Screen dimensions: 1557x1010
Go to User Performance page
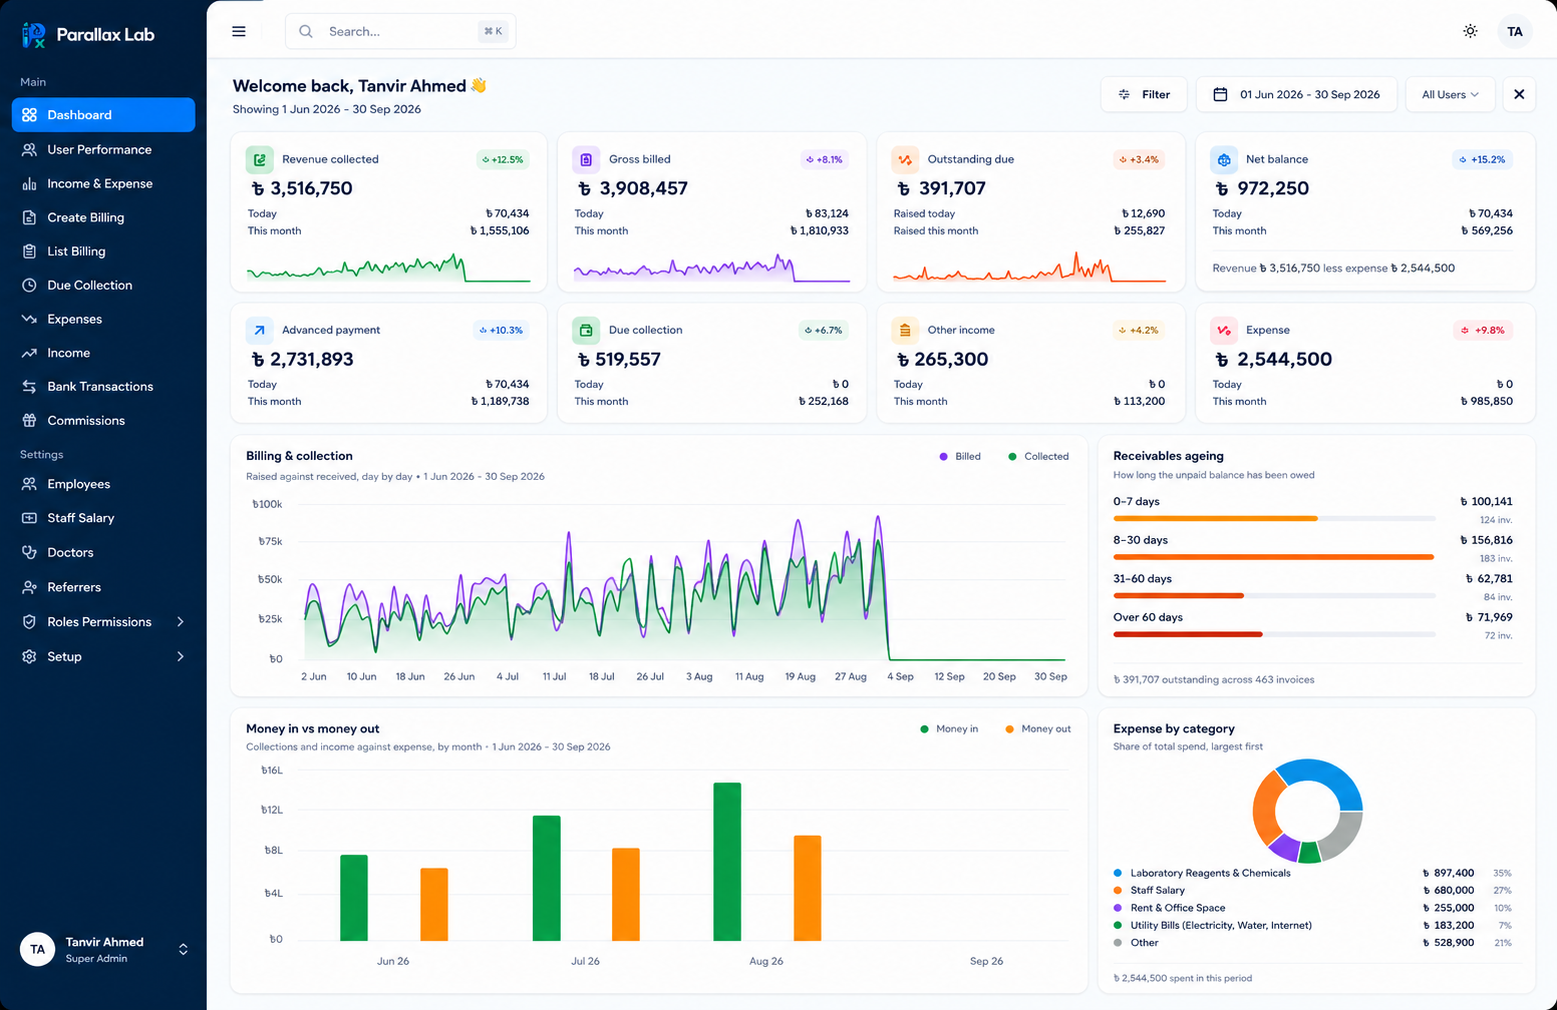[104, 150]
